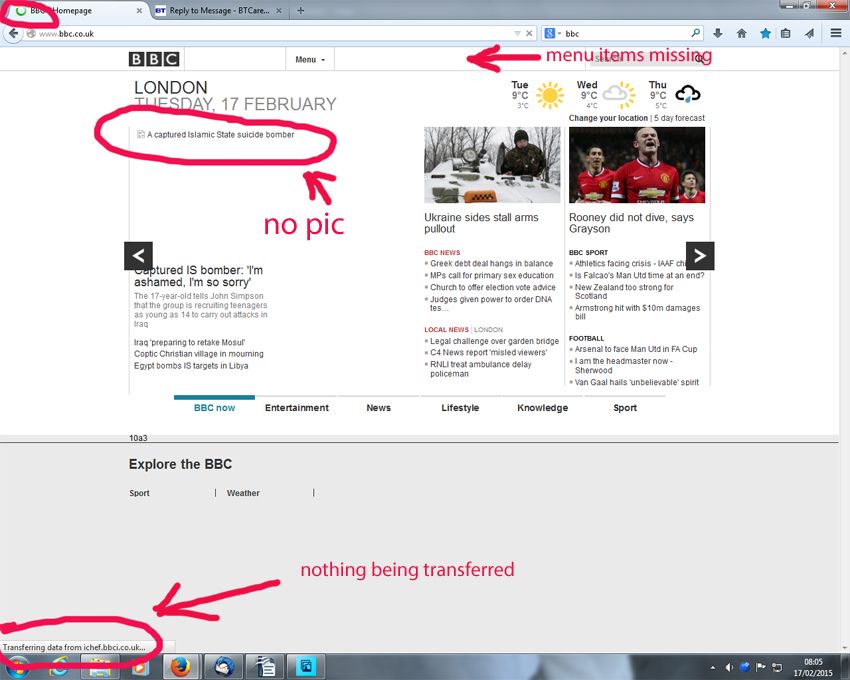Screen dimensions: 850x680
Task: Click the Change your location link
Action: coord(608,118)
